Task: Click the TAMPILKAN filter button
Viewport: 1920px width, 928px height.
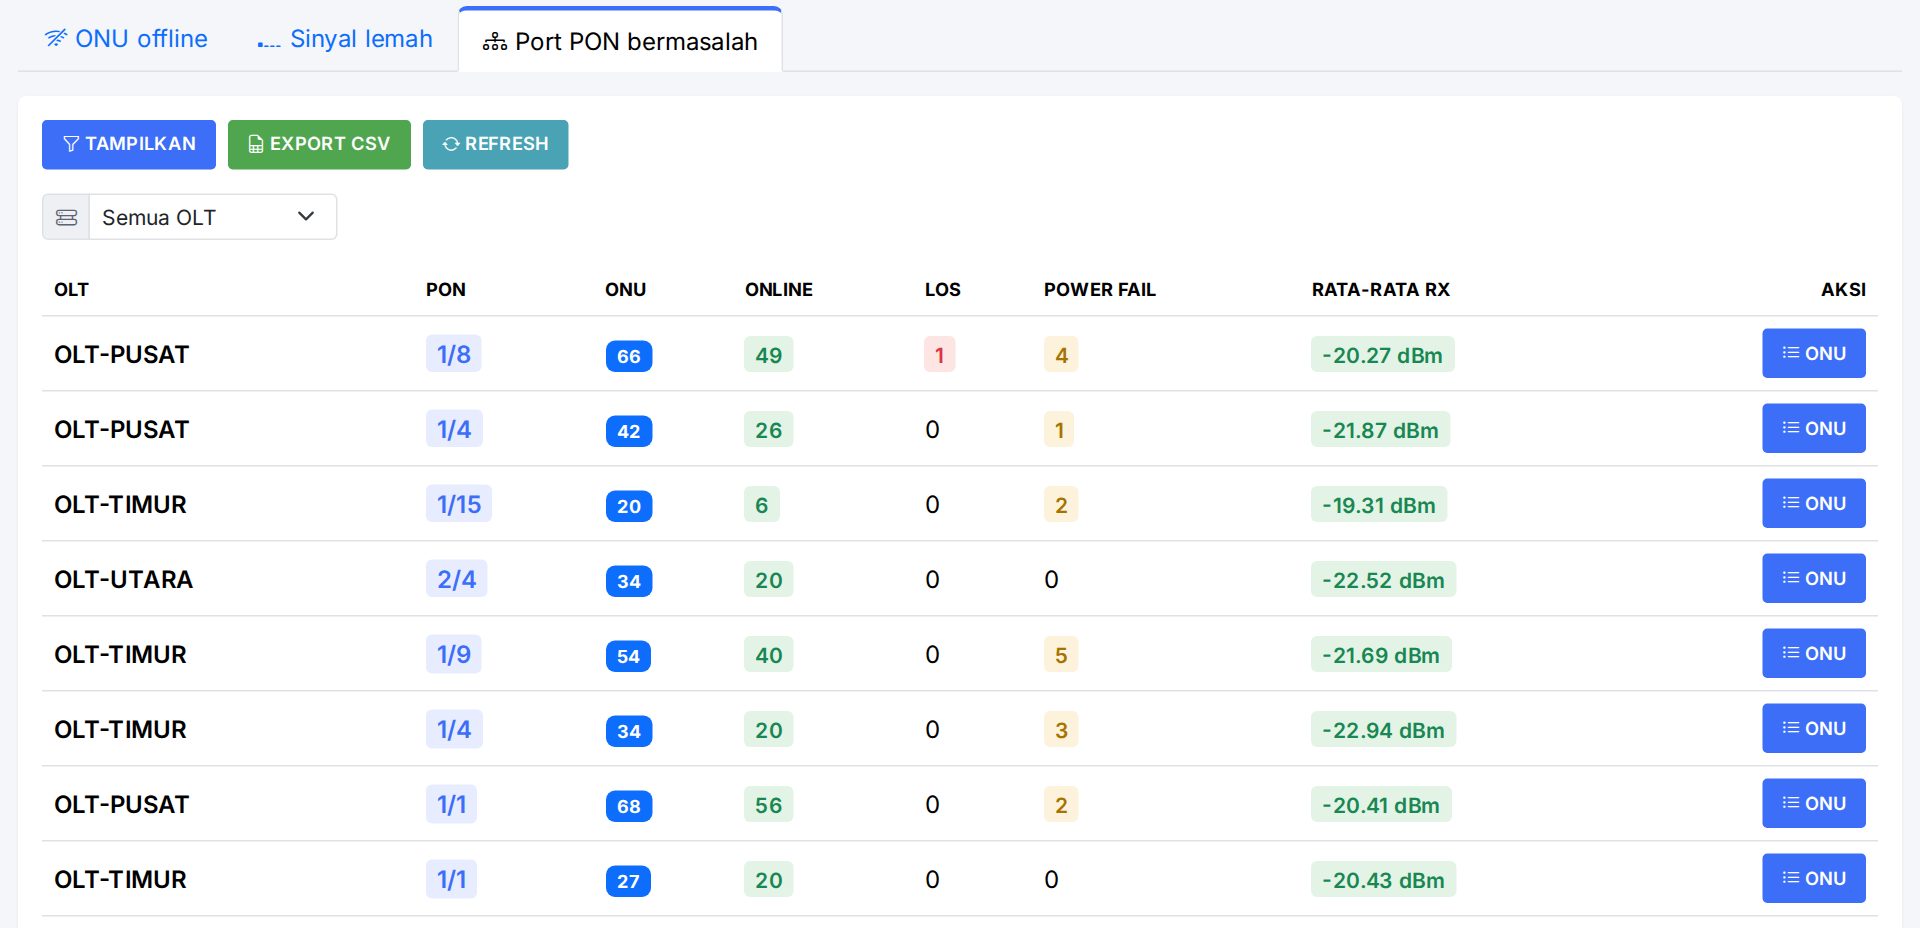Action: [x=129, y=144]
